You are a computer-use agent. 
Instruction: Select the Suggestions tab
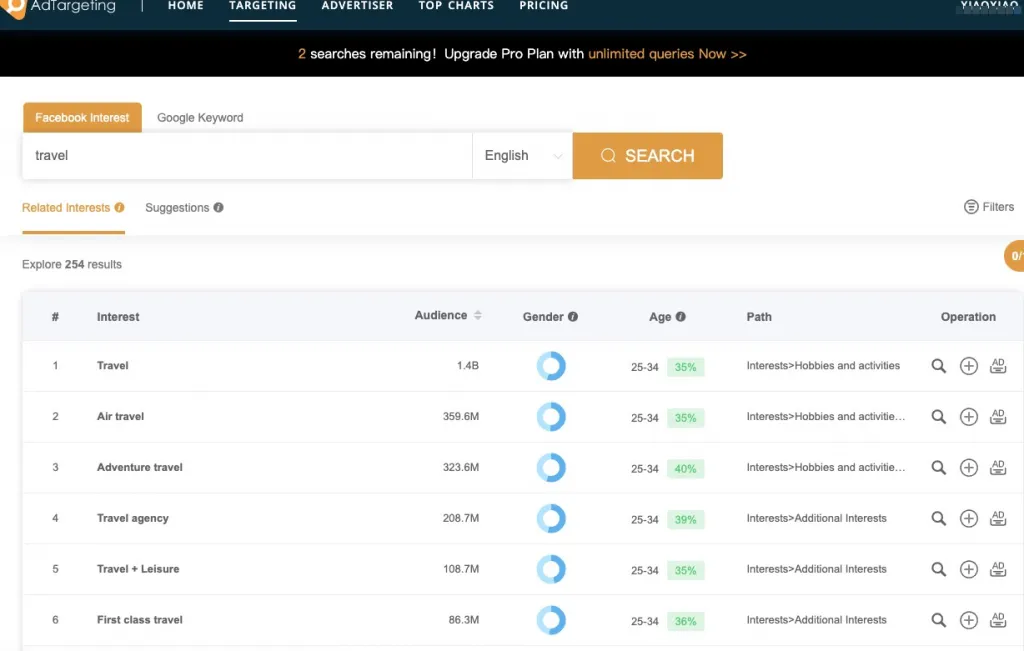[177, 208]
